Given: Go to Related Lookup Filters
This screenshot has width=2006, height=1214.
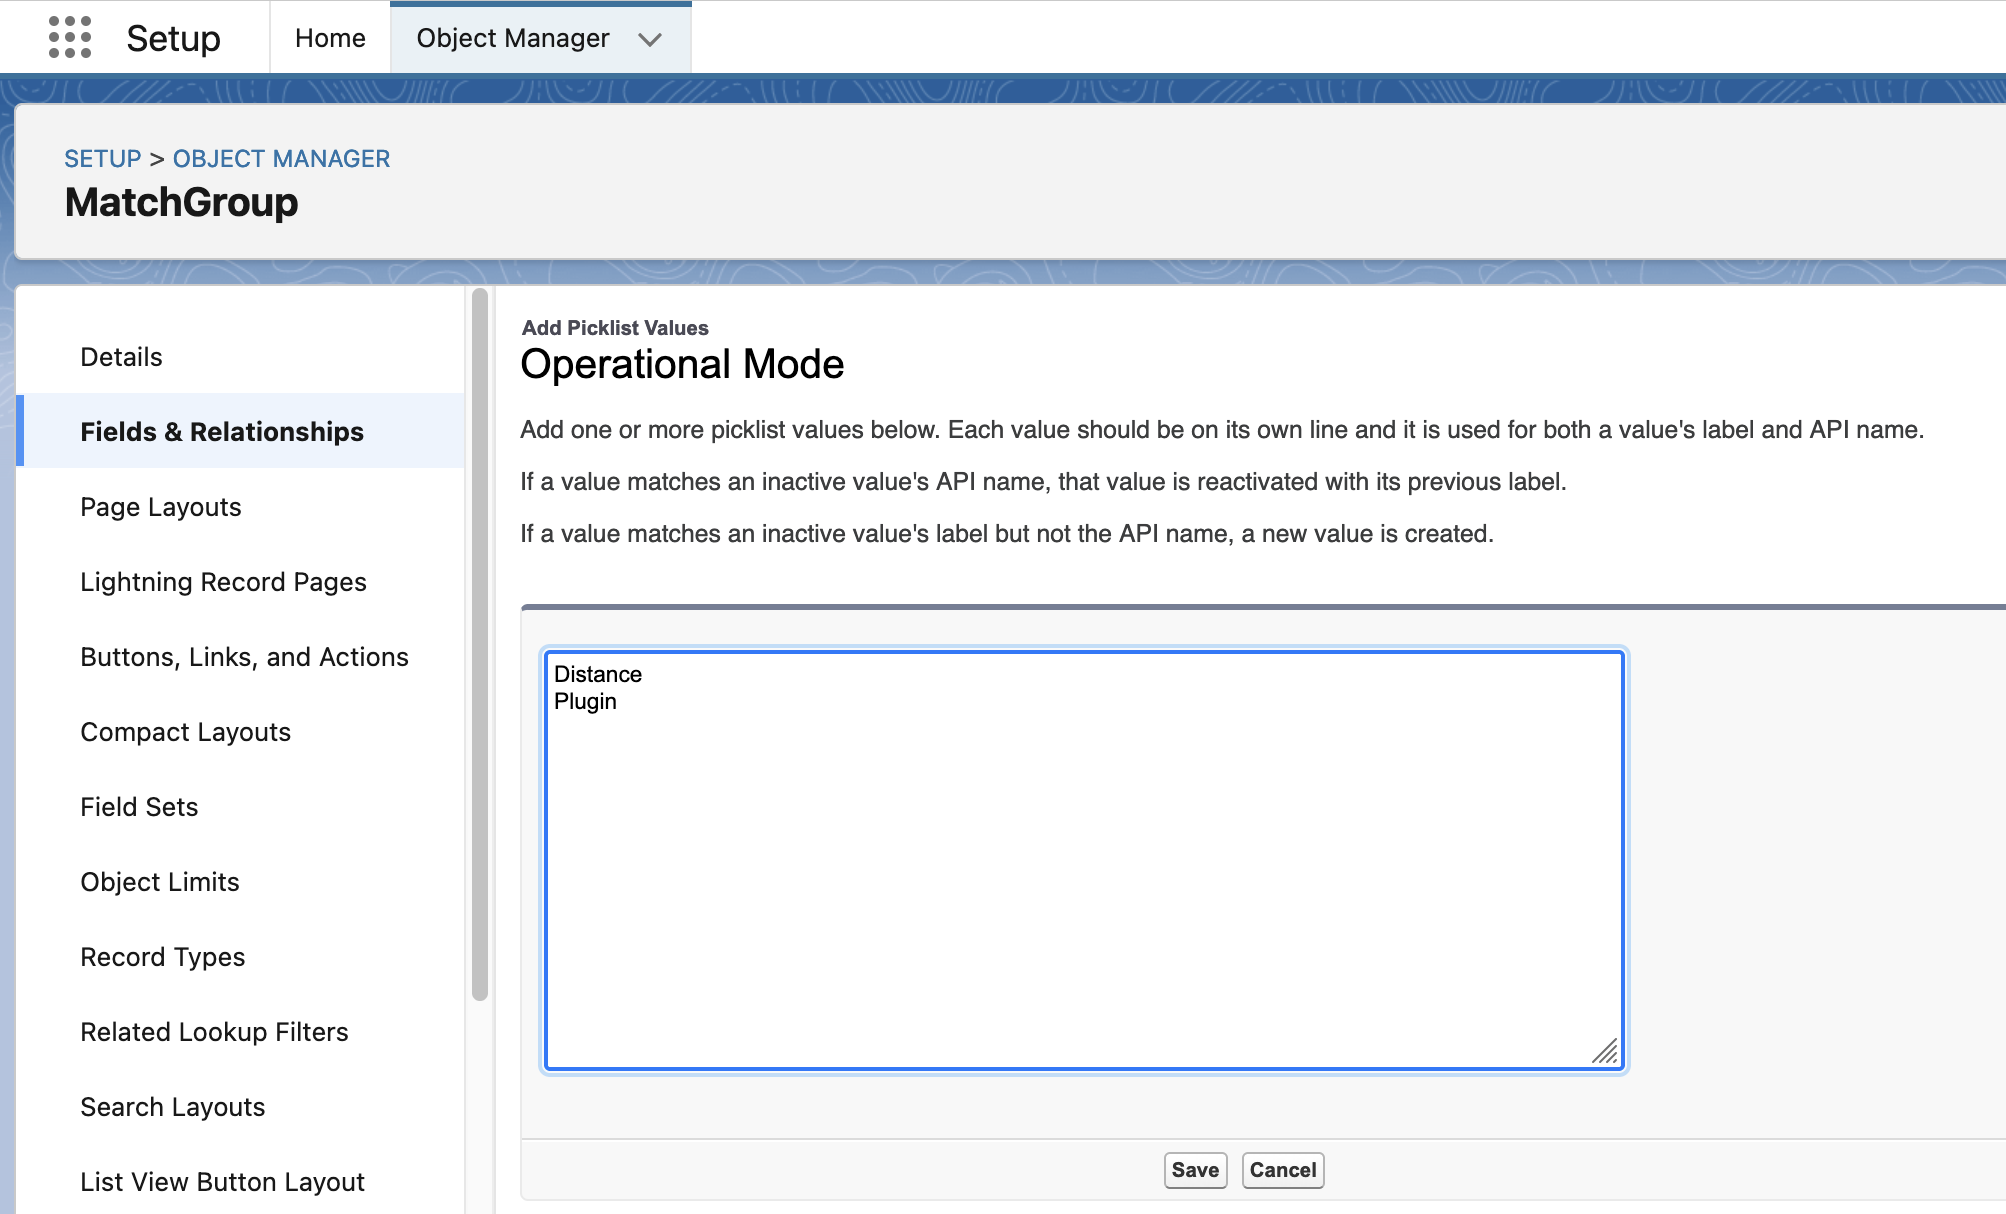Looking at the screenshot, I should [240, 1032].
